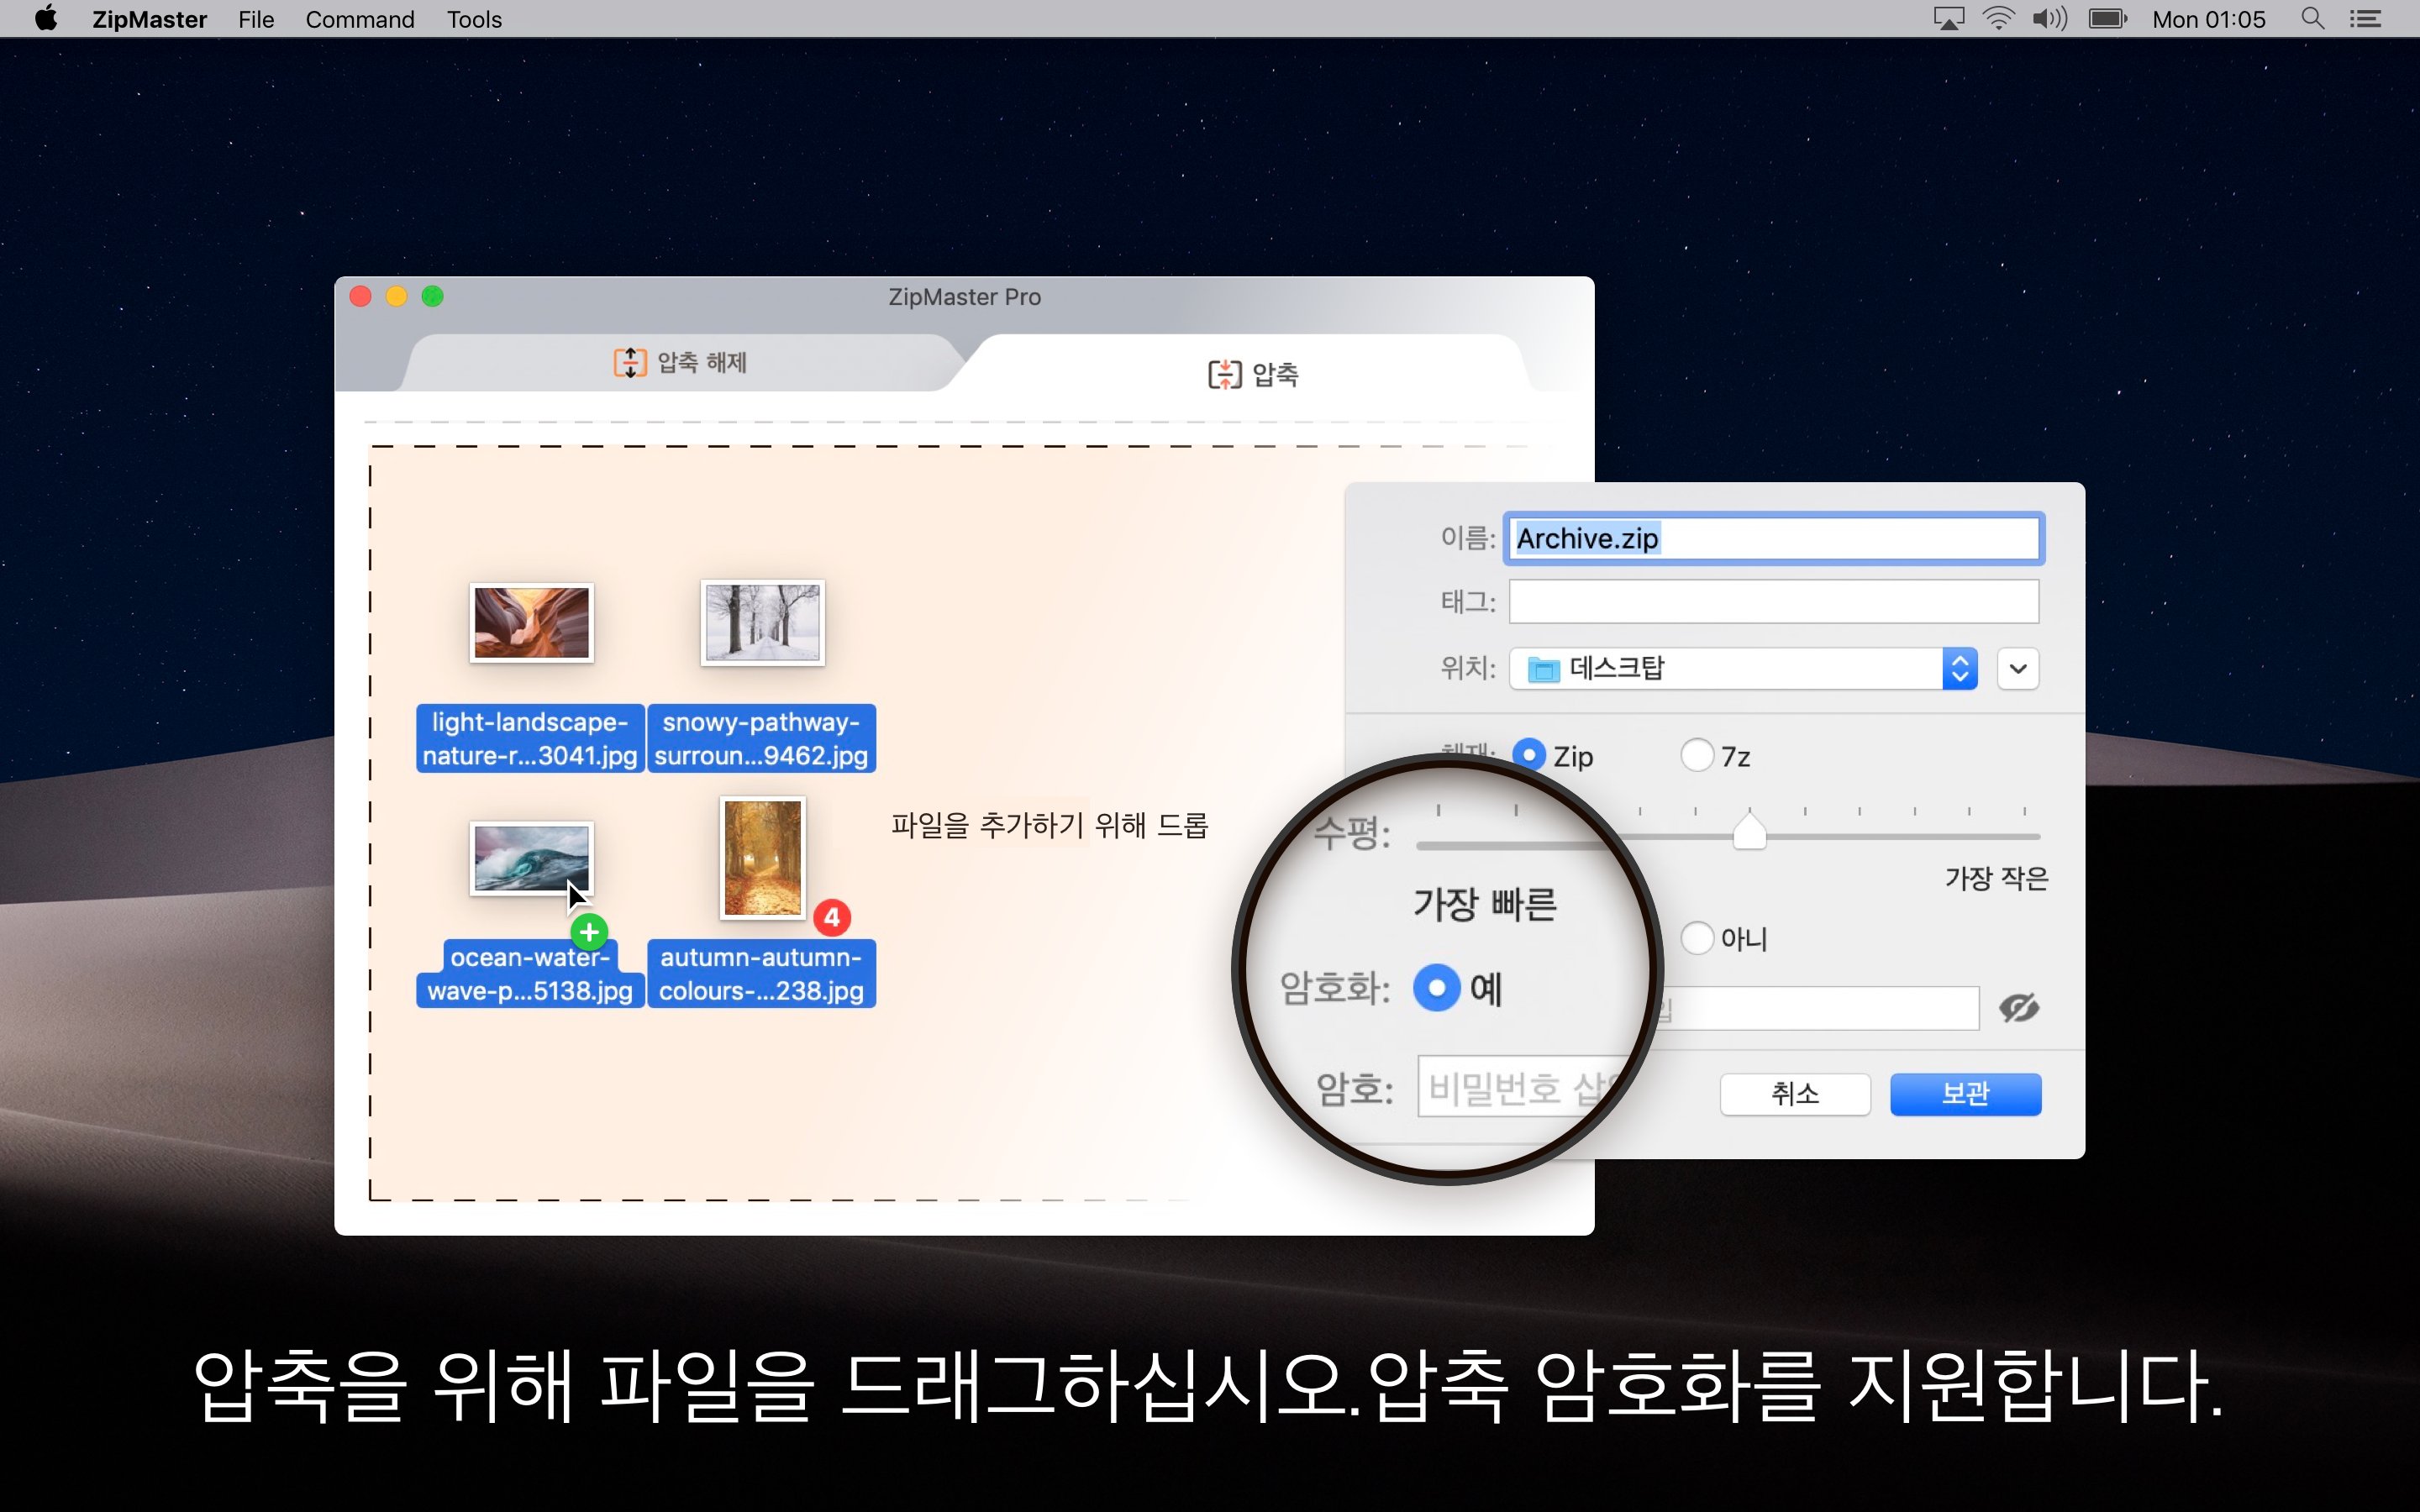Select 예 for encryption
Image resolution: width=2420 pixels, height=1512 pixels.
(1437, 988)
